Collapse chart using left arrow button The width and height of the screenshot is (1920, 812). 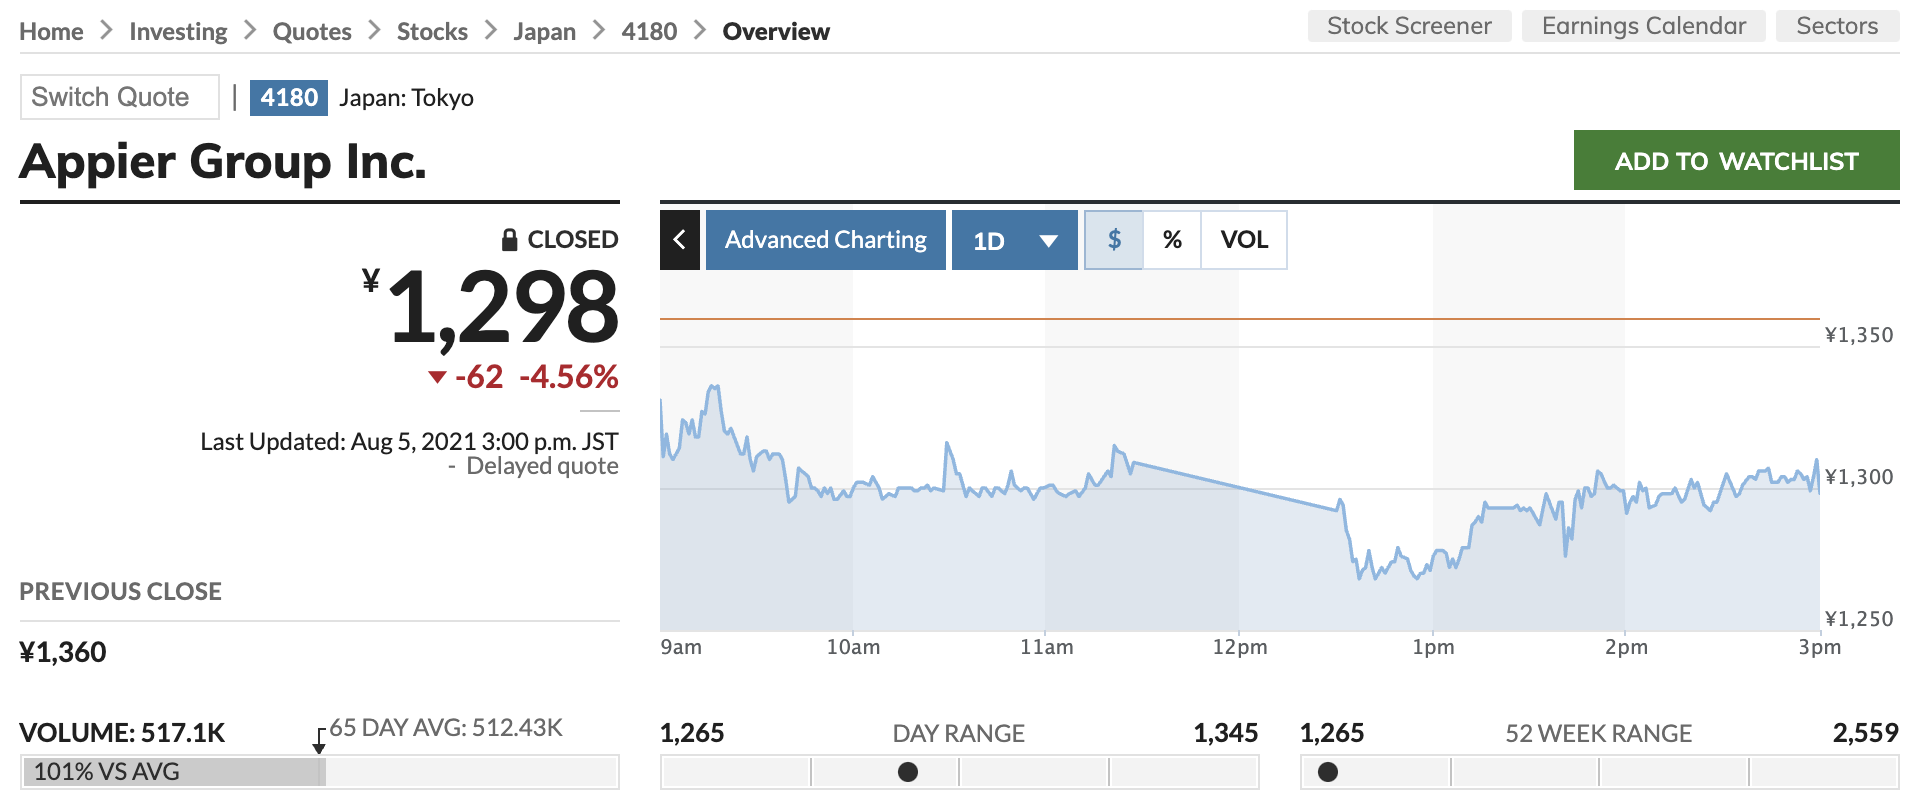pos(680,240)
